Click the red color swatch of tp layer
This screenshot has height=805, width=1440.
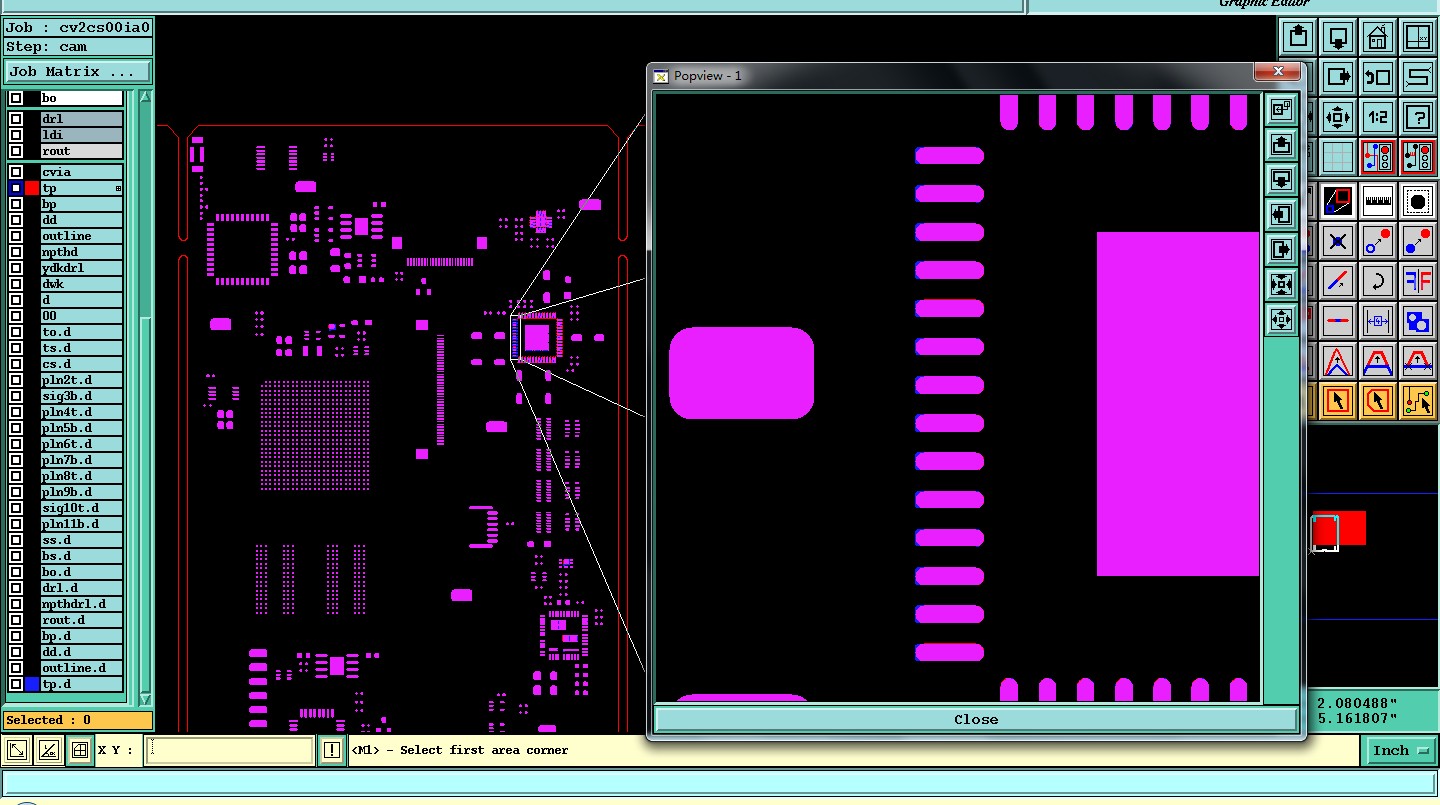click(32, 188)
